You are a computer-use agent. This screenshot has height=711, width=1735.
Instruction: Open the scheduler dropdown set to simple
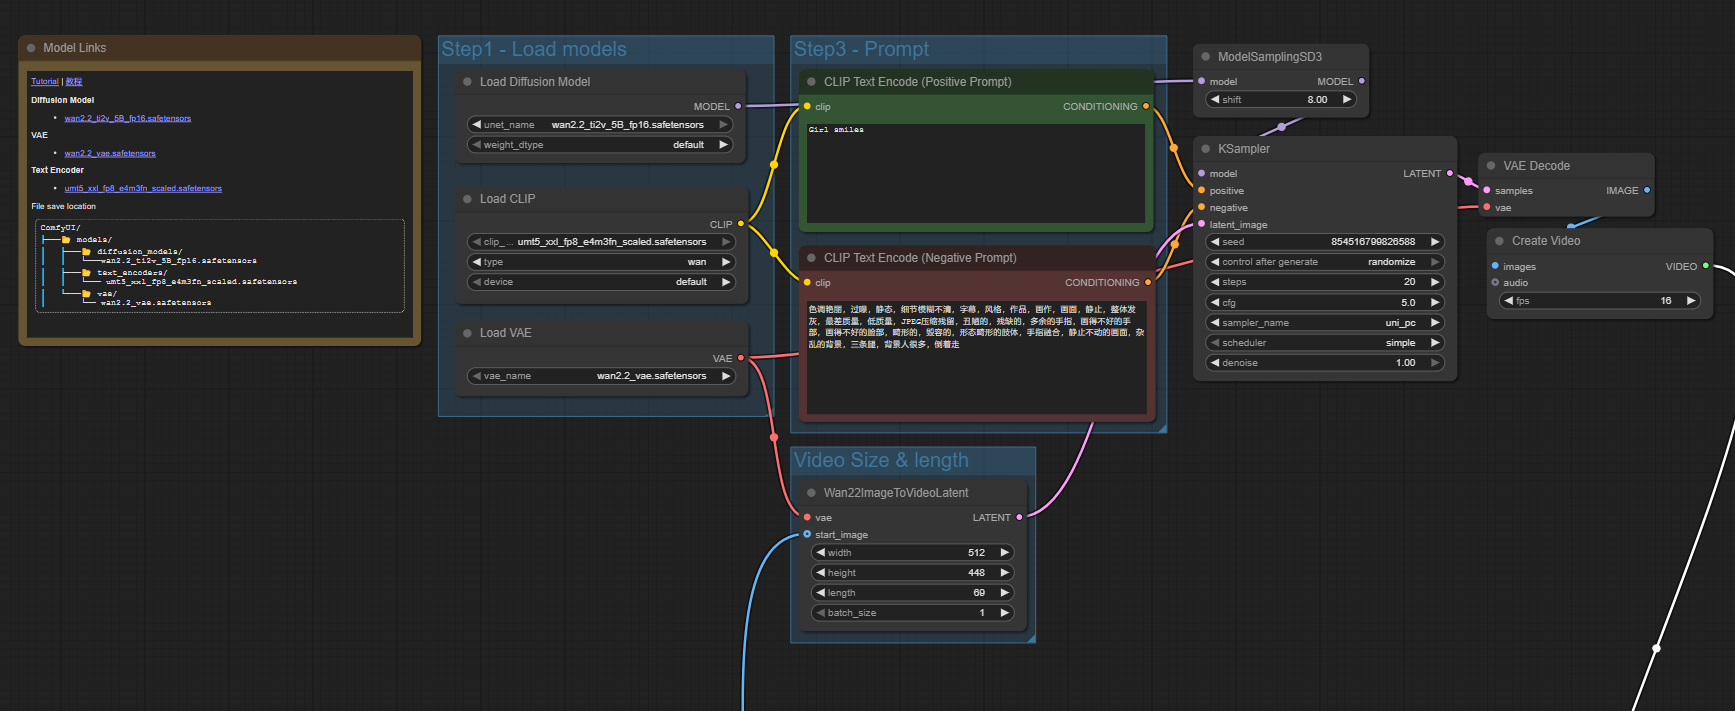coord(1325,343)
